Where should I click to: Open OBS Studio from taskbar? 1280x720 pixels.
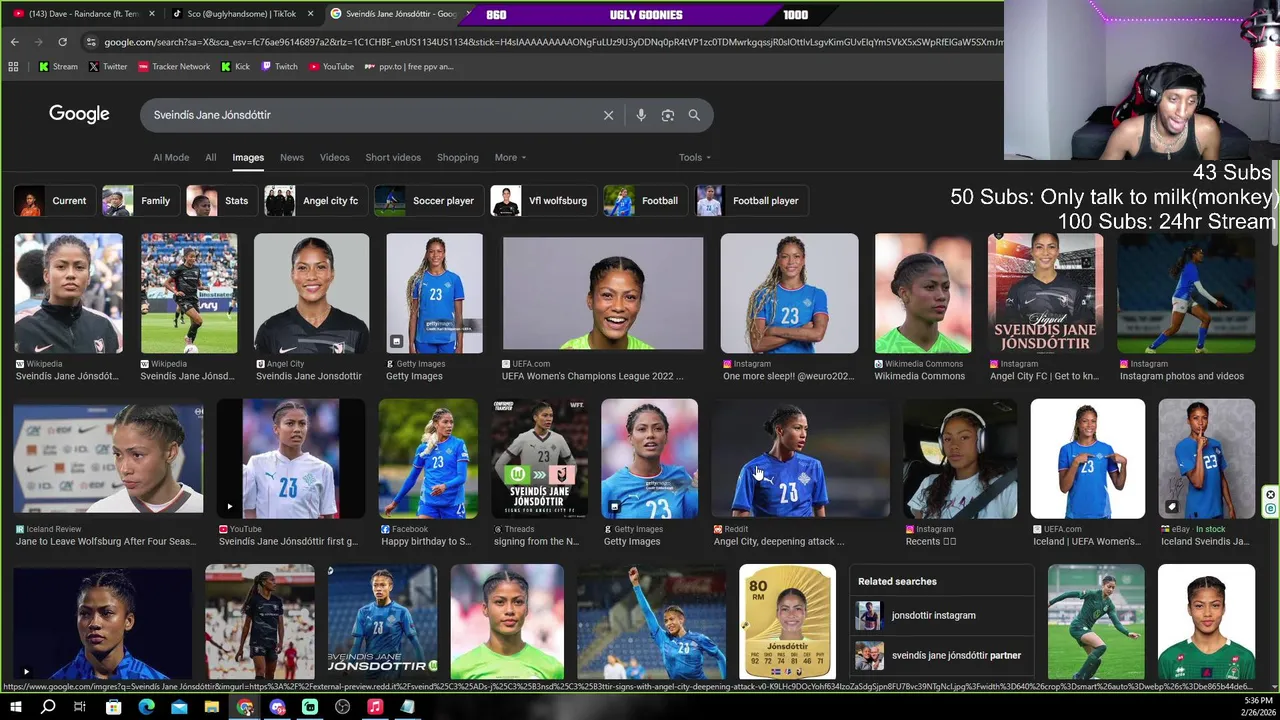tap(343, 707)
